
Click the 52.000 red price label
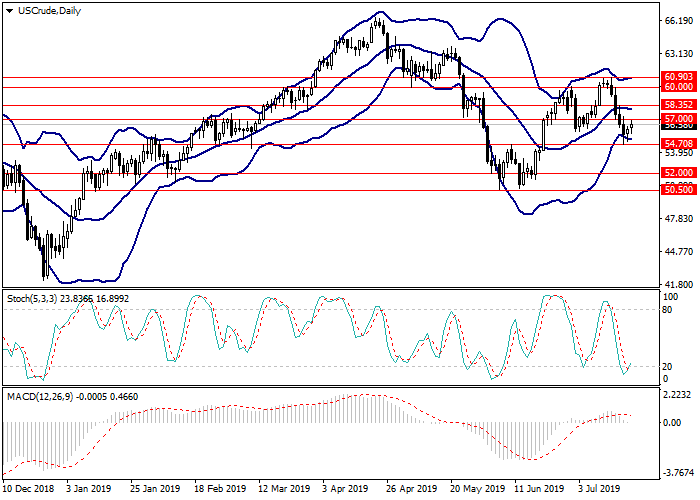click(x=677, y=173)
